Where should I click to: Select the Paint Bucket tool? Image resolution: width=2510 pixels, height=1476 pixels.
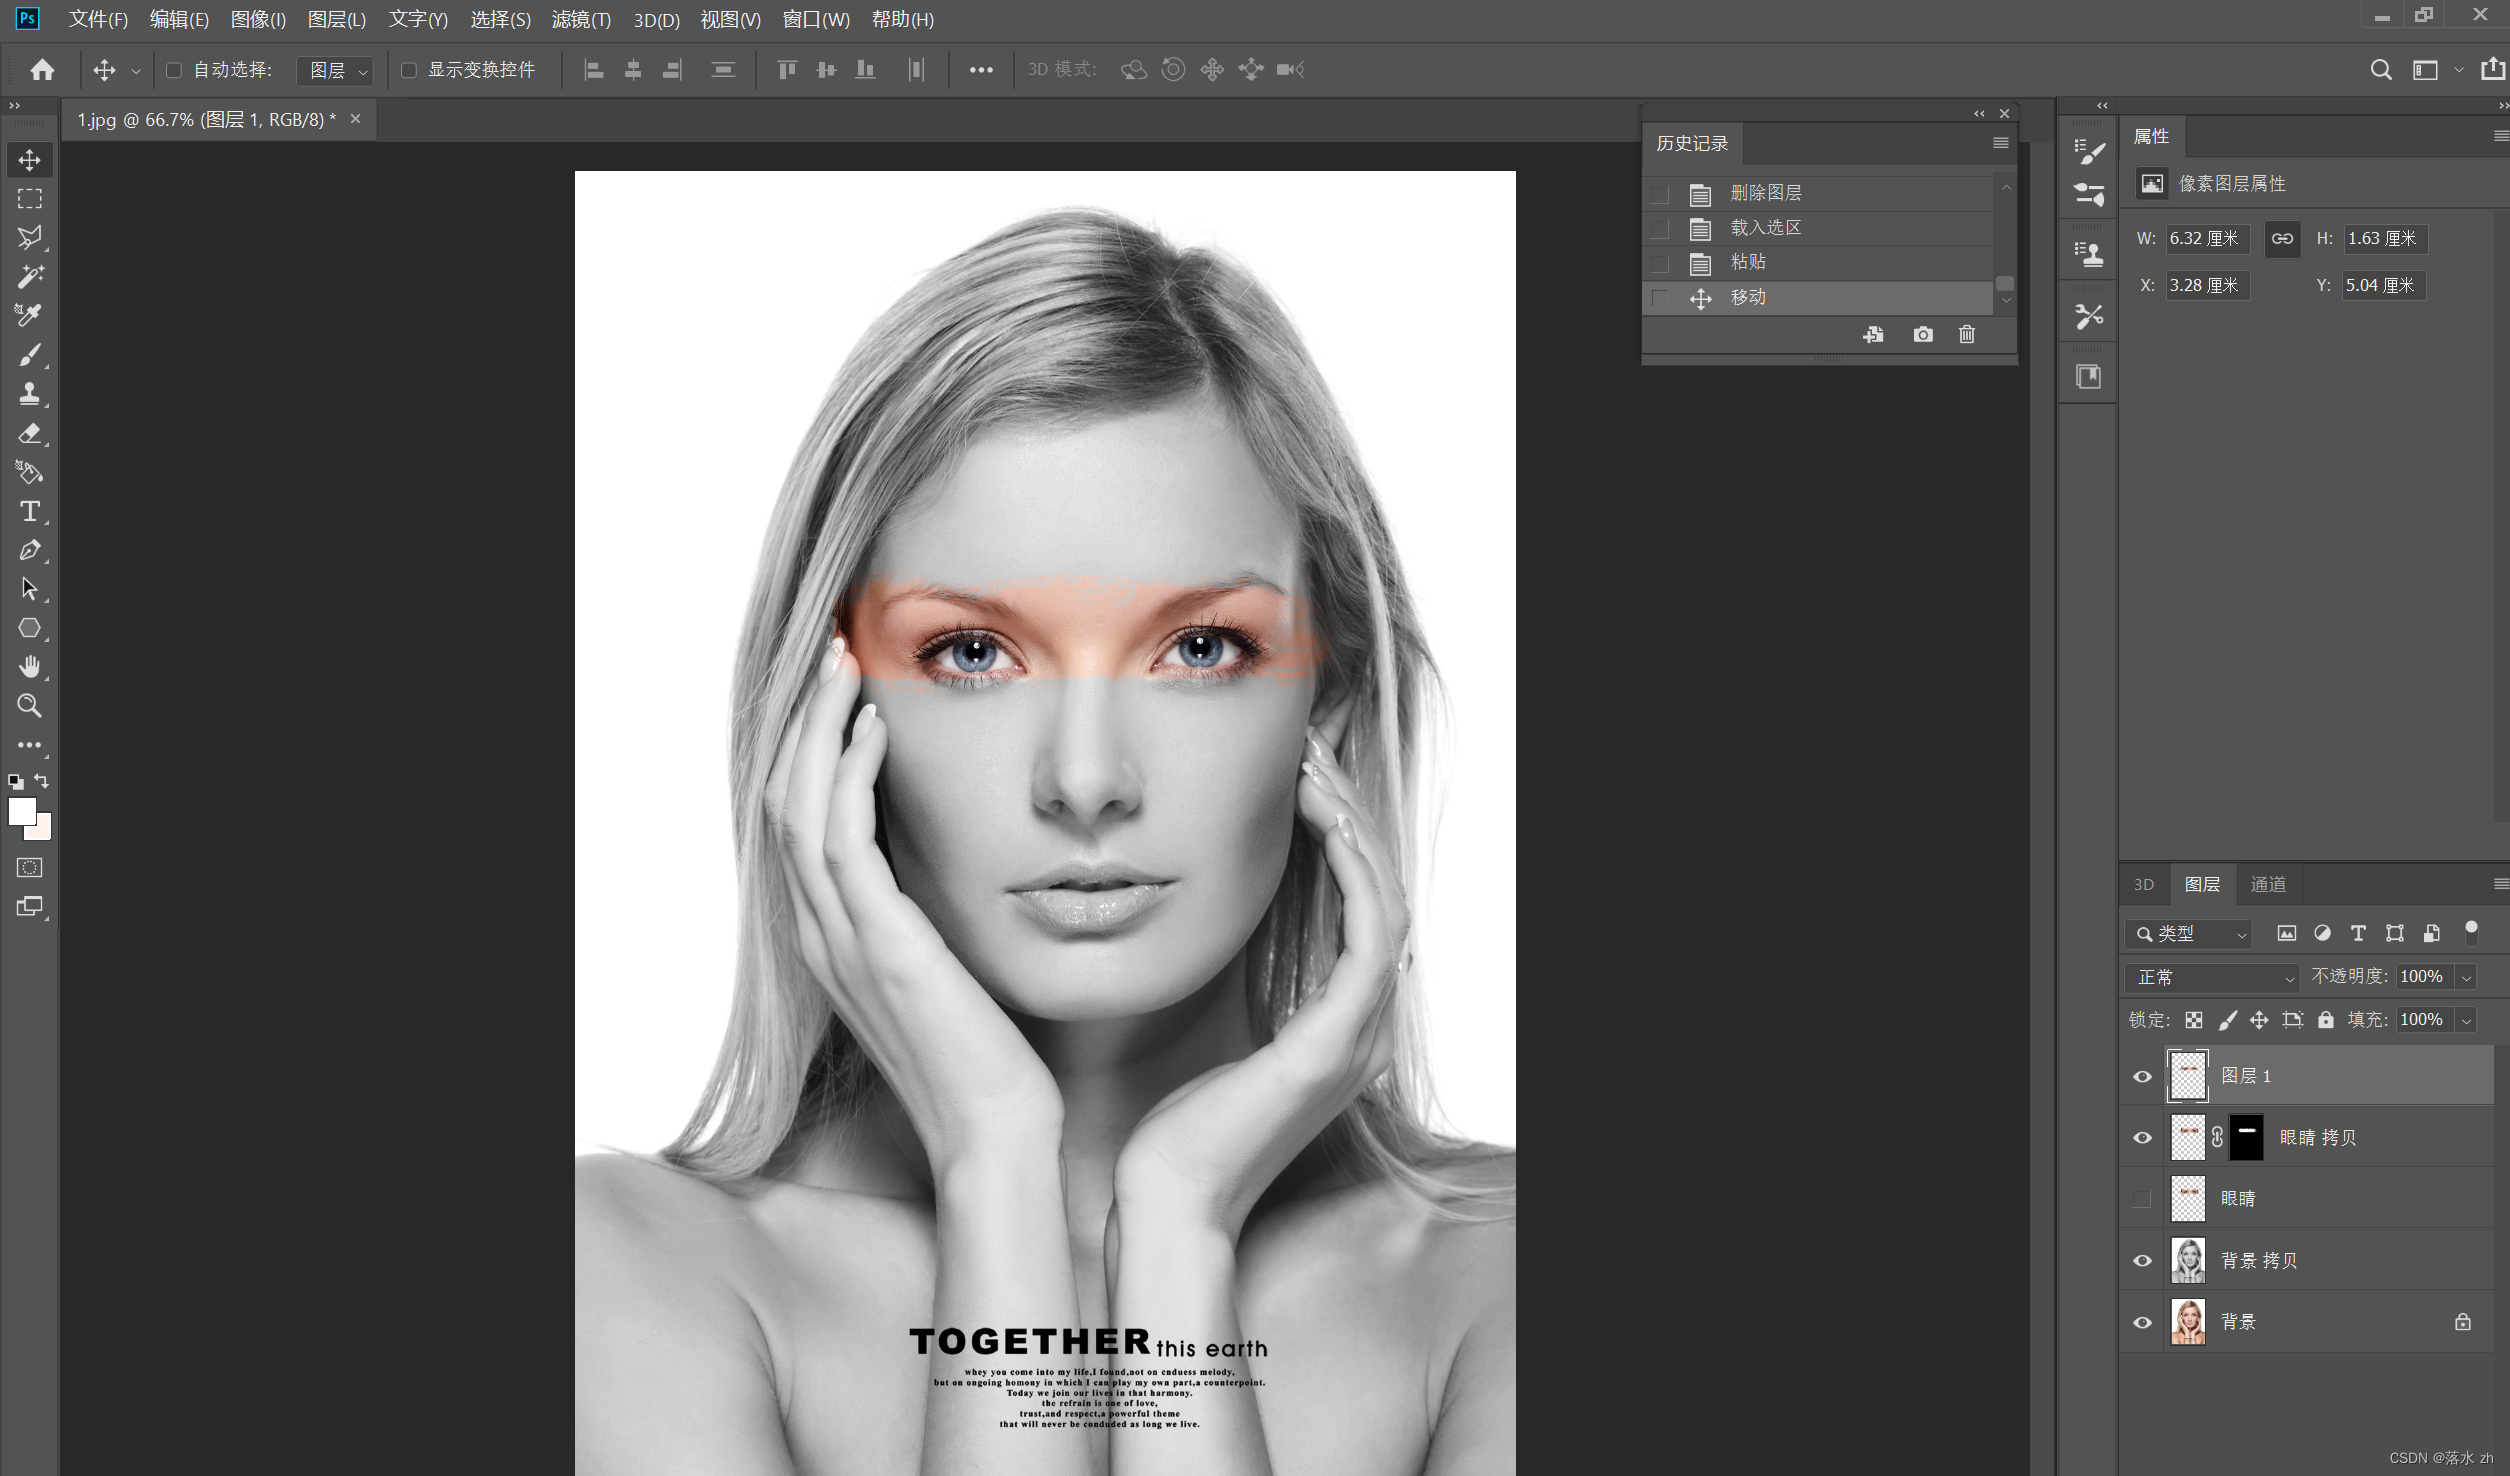tap(29, 472)
